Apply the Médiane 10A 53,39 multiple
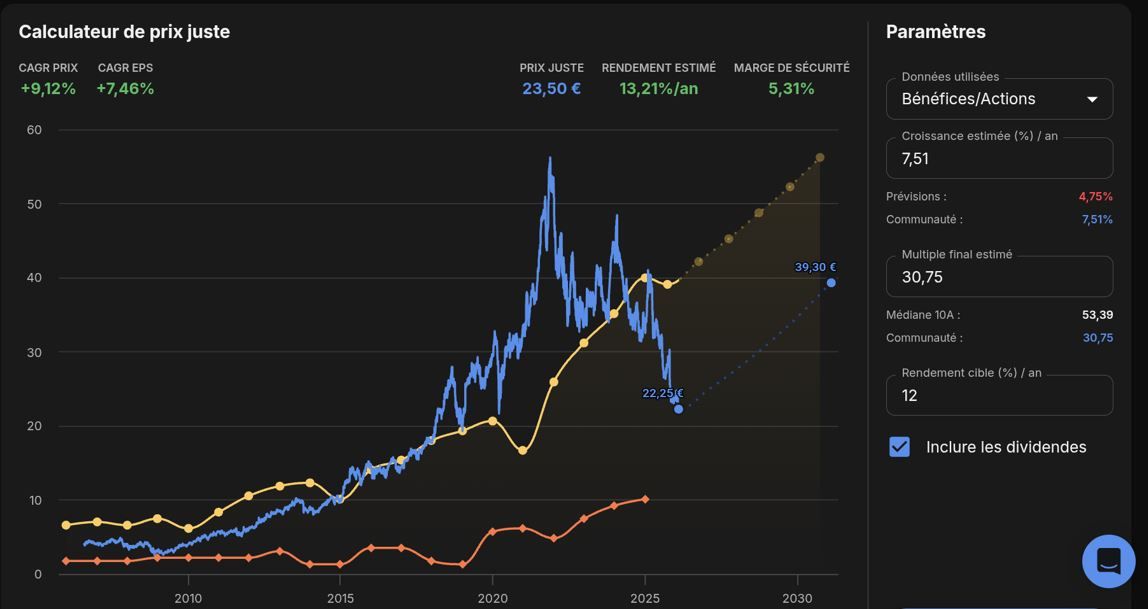This screenshot has height=609, width=1148. pos(1097,315)
